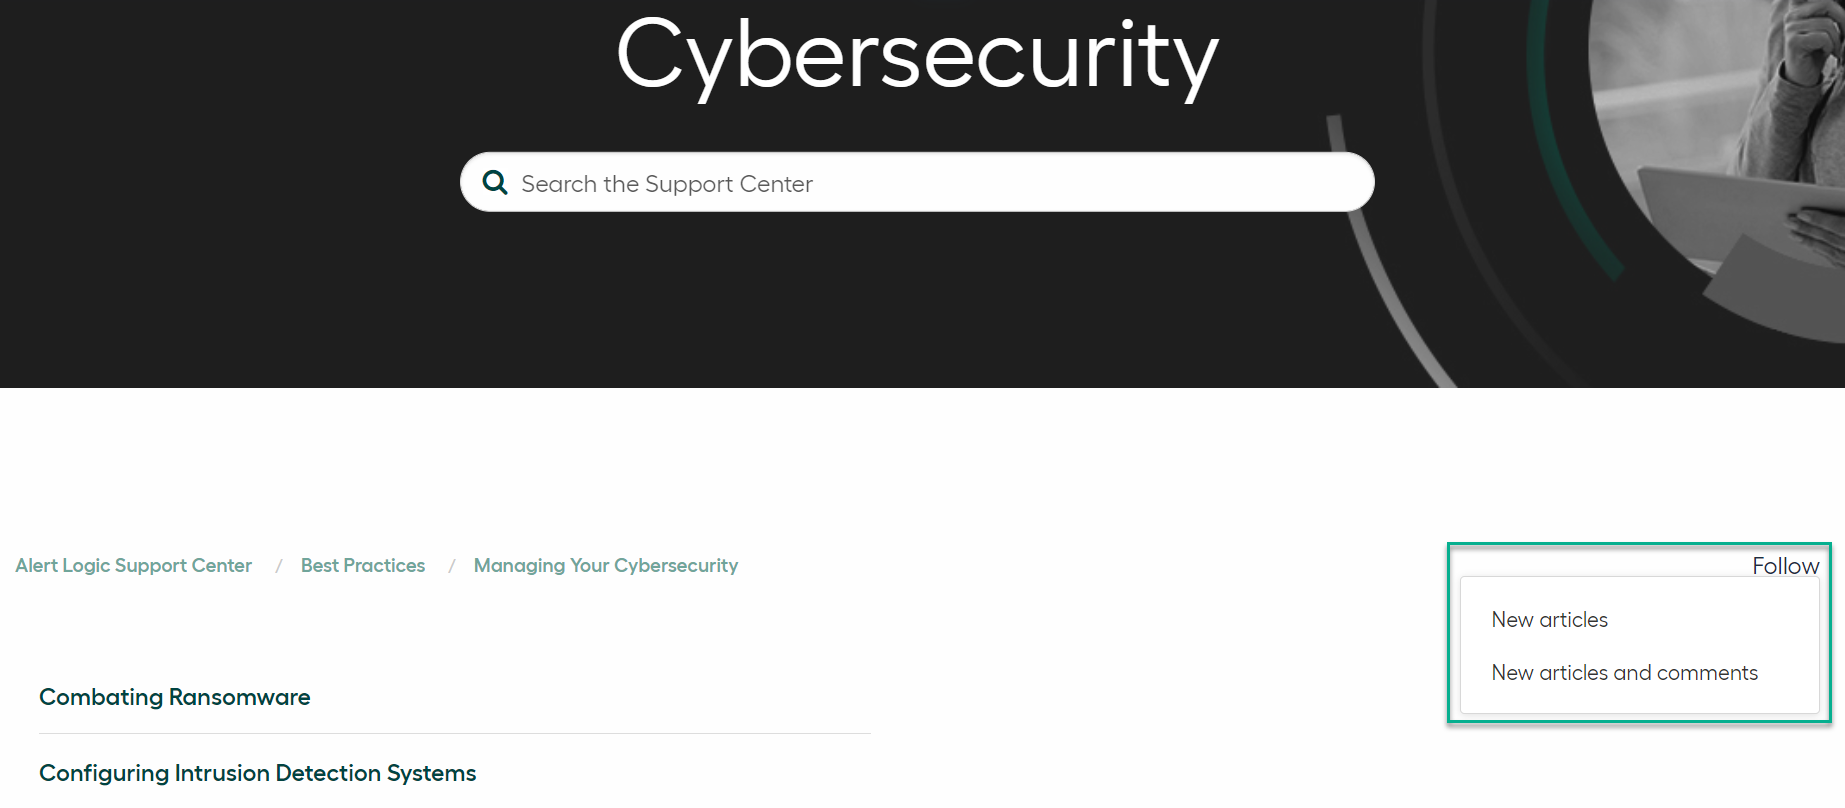Click the first breadcrumb slash separator
This screenshot has height=808, width=1845.
278,566
